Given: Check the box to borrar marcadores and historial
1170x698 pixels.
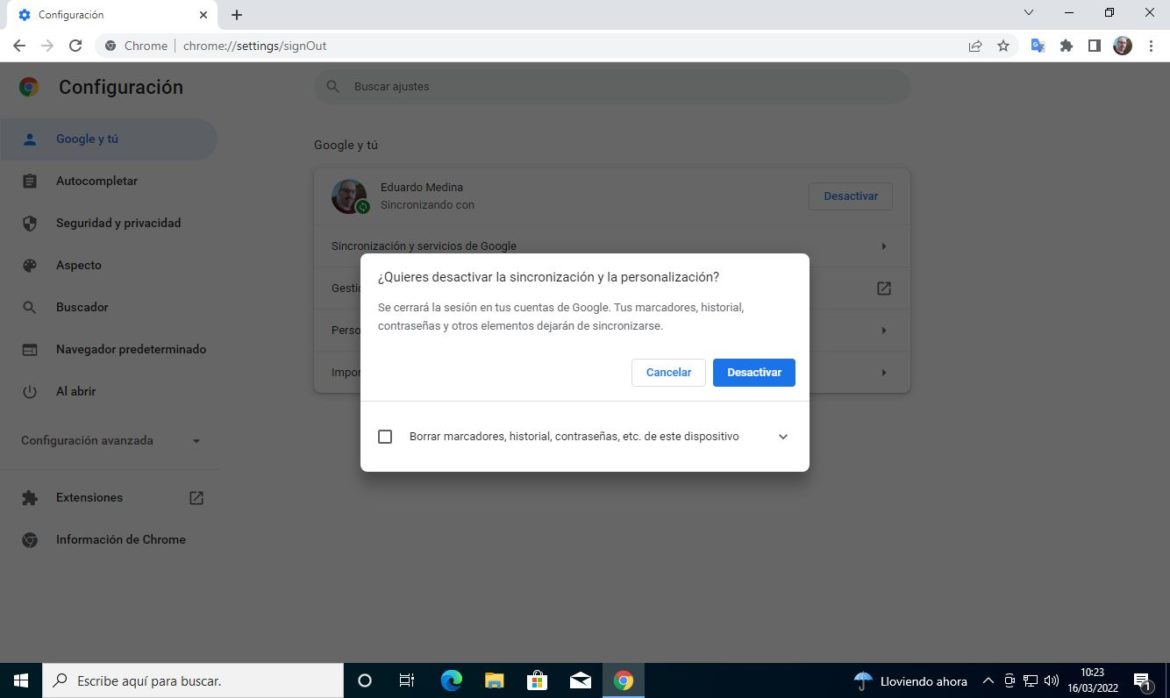Looking at the screenshot, I should tap(385, 436).
